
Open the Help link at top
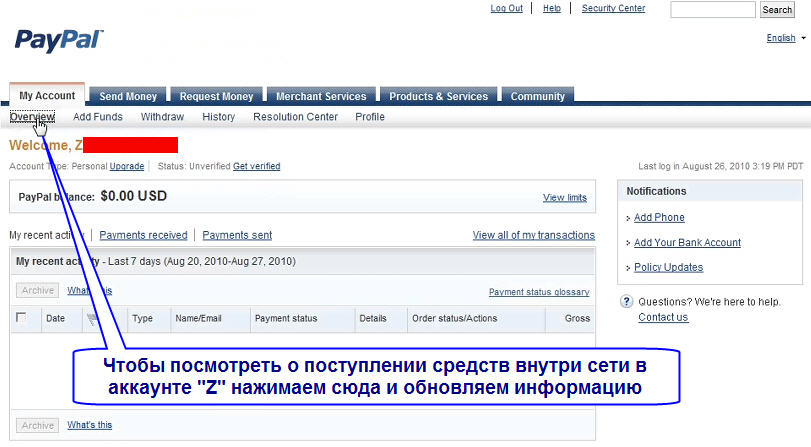pyautogui.click(x=552, y=8)
